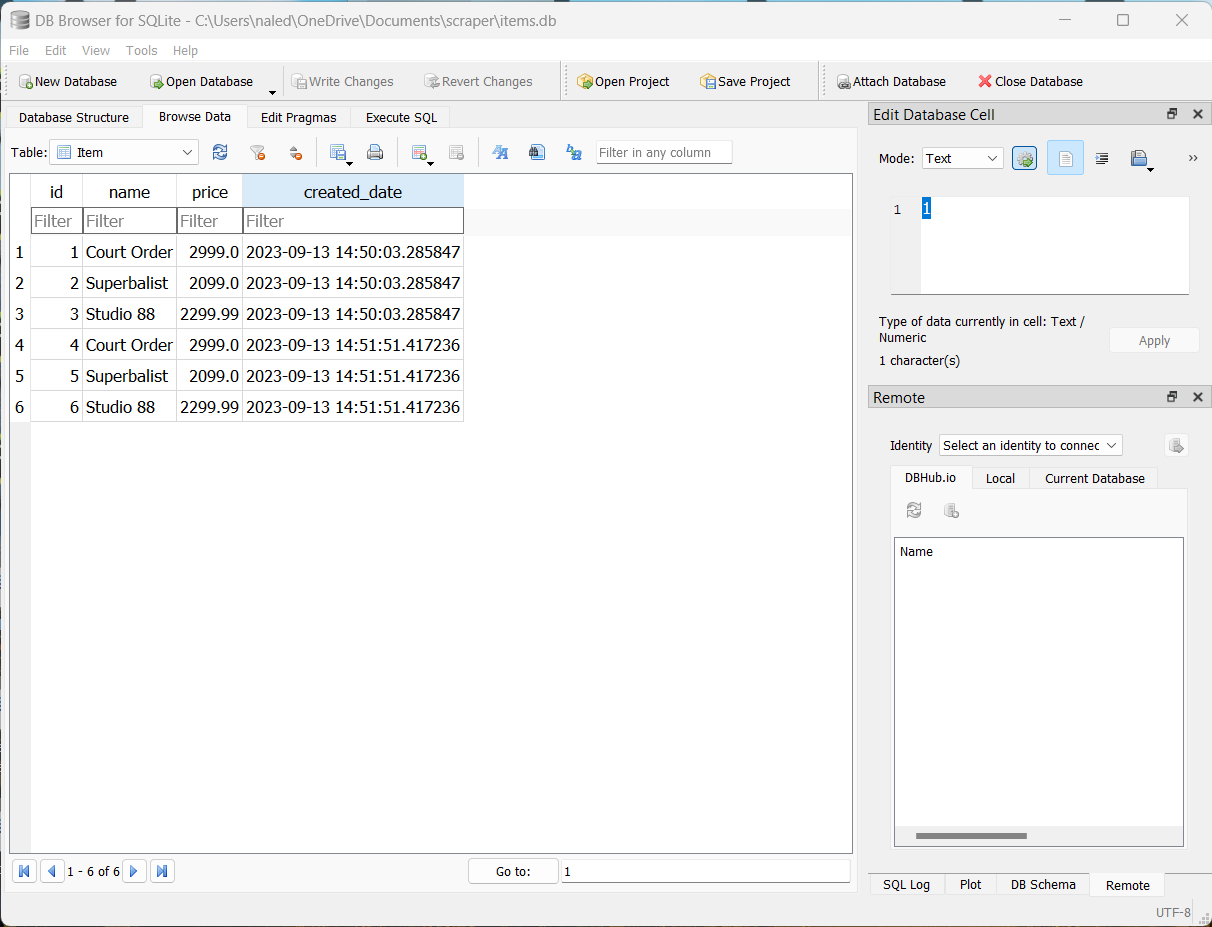Click the upload database icon beside Identity
The height and width of the screenshot is (927, 1212).
pos(1176,445)
